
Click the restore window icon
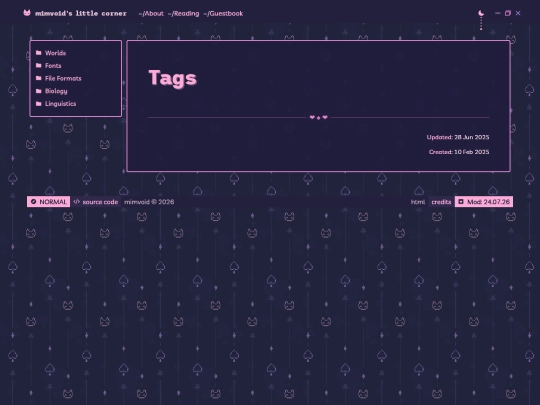click(x=508, y=13)
